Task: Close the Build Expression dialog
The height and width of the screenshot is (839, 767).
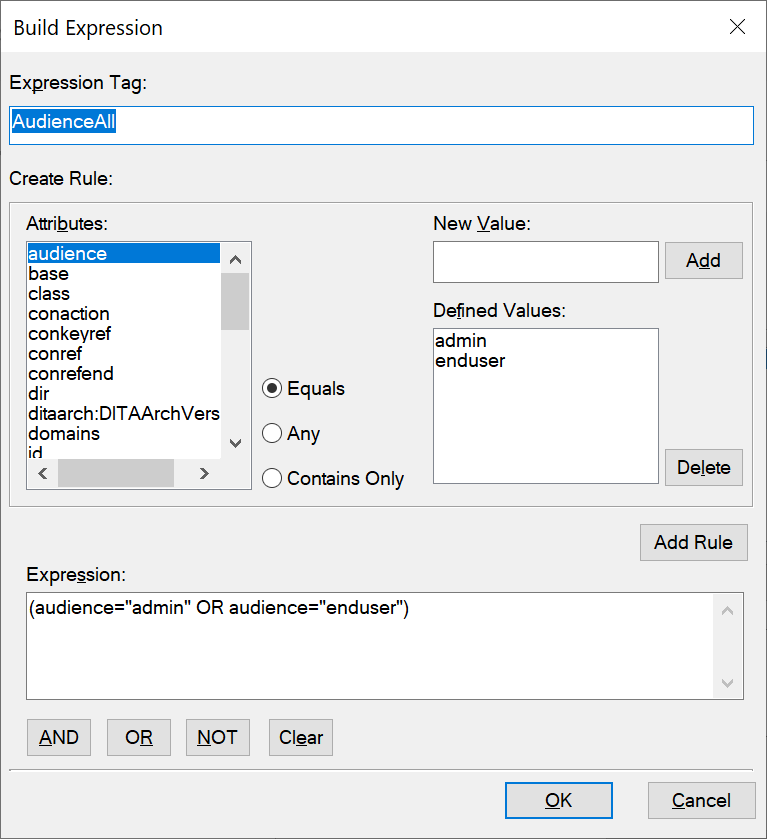Action: click(x=737, y=27)
